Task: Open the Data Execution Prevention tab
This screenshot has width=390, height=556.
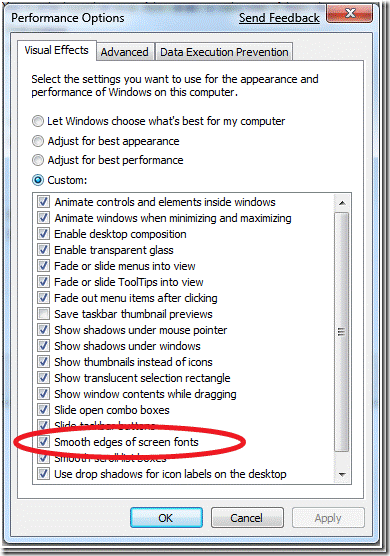Action: point(224,52)
